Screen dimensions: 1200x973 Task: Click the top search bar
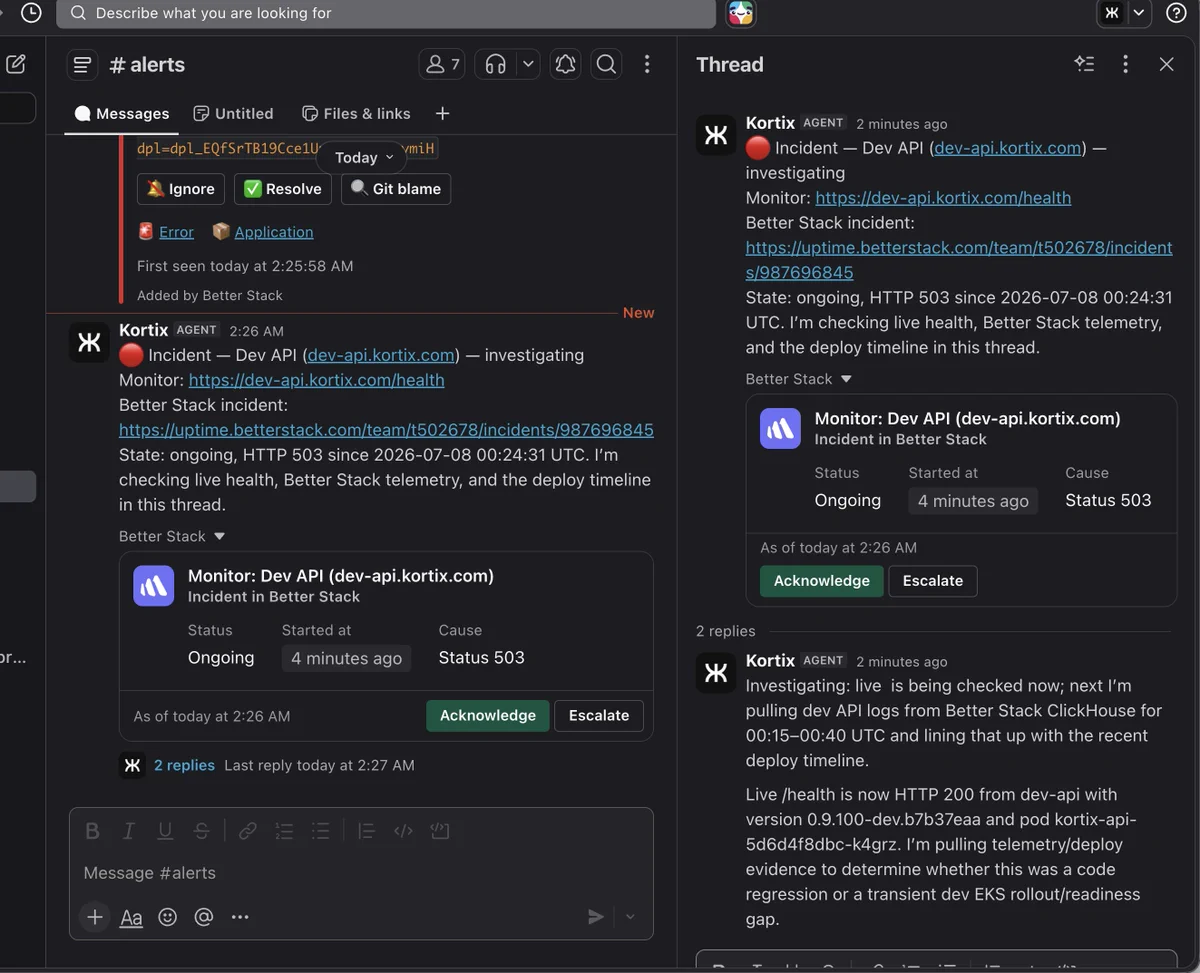click(386, 14)
